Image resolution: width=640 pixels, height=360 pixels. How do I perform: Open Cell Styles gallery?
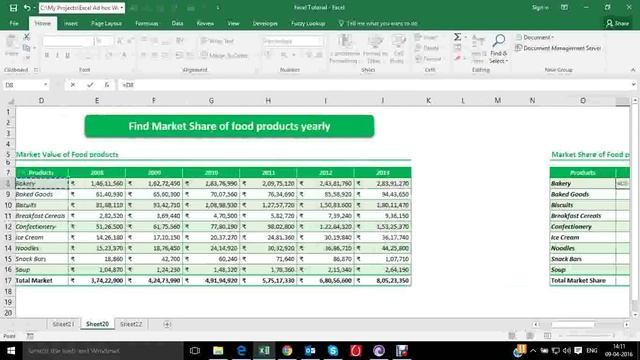coord(397,49)
